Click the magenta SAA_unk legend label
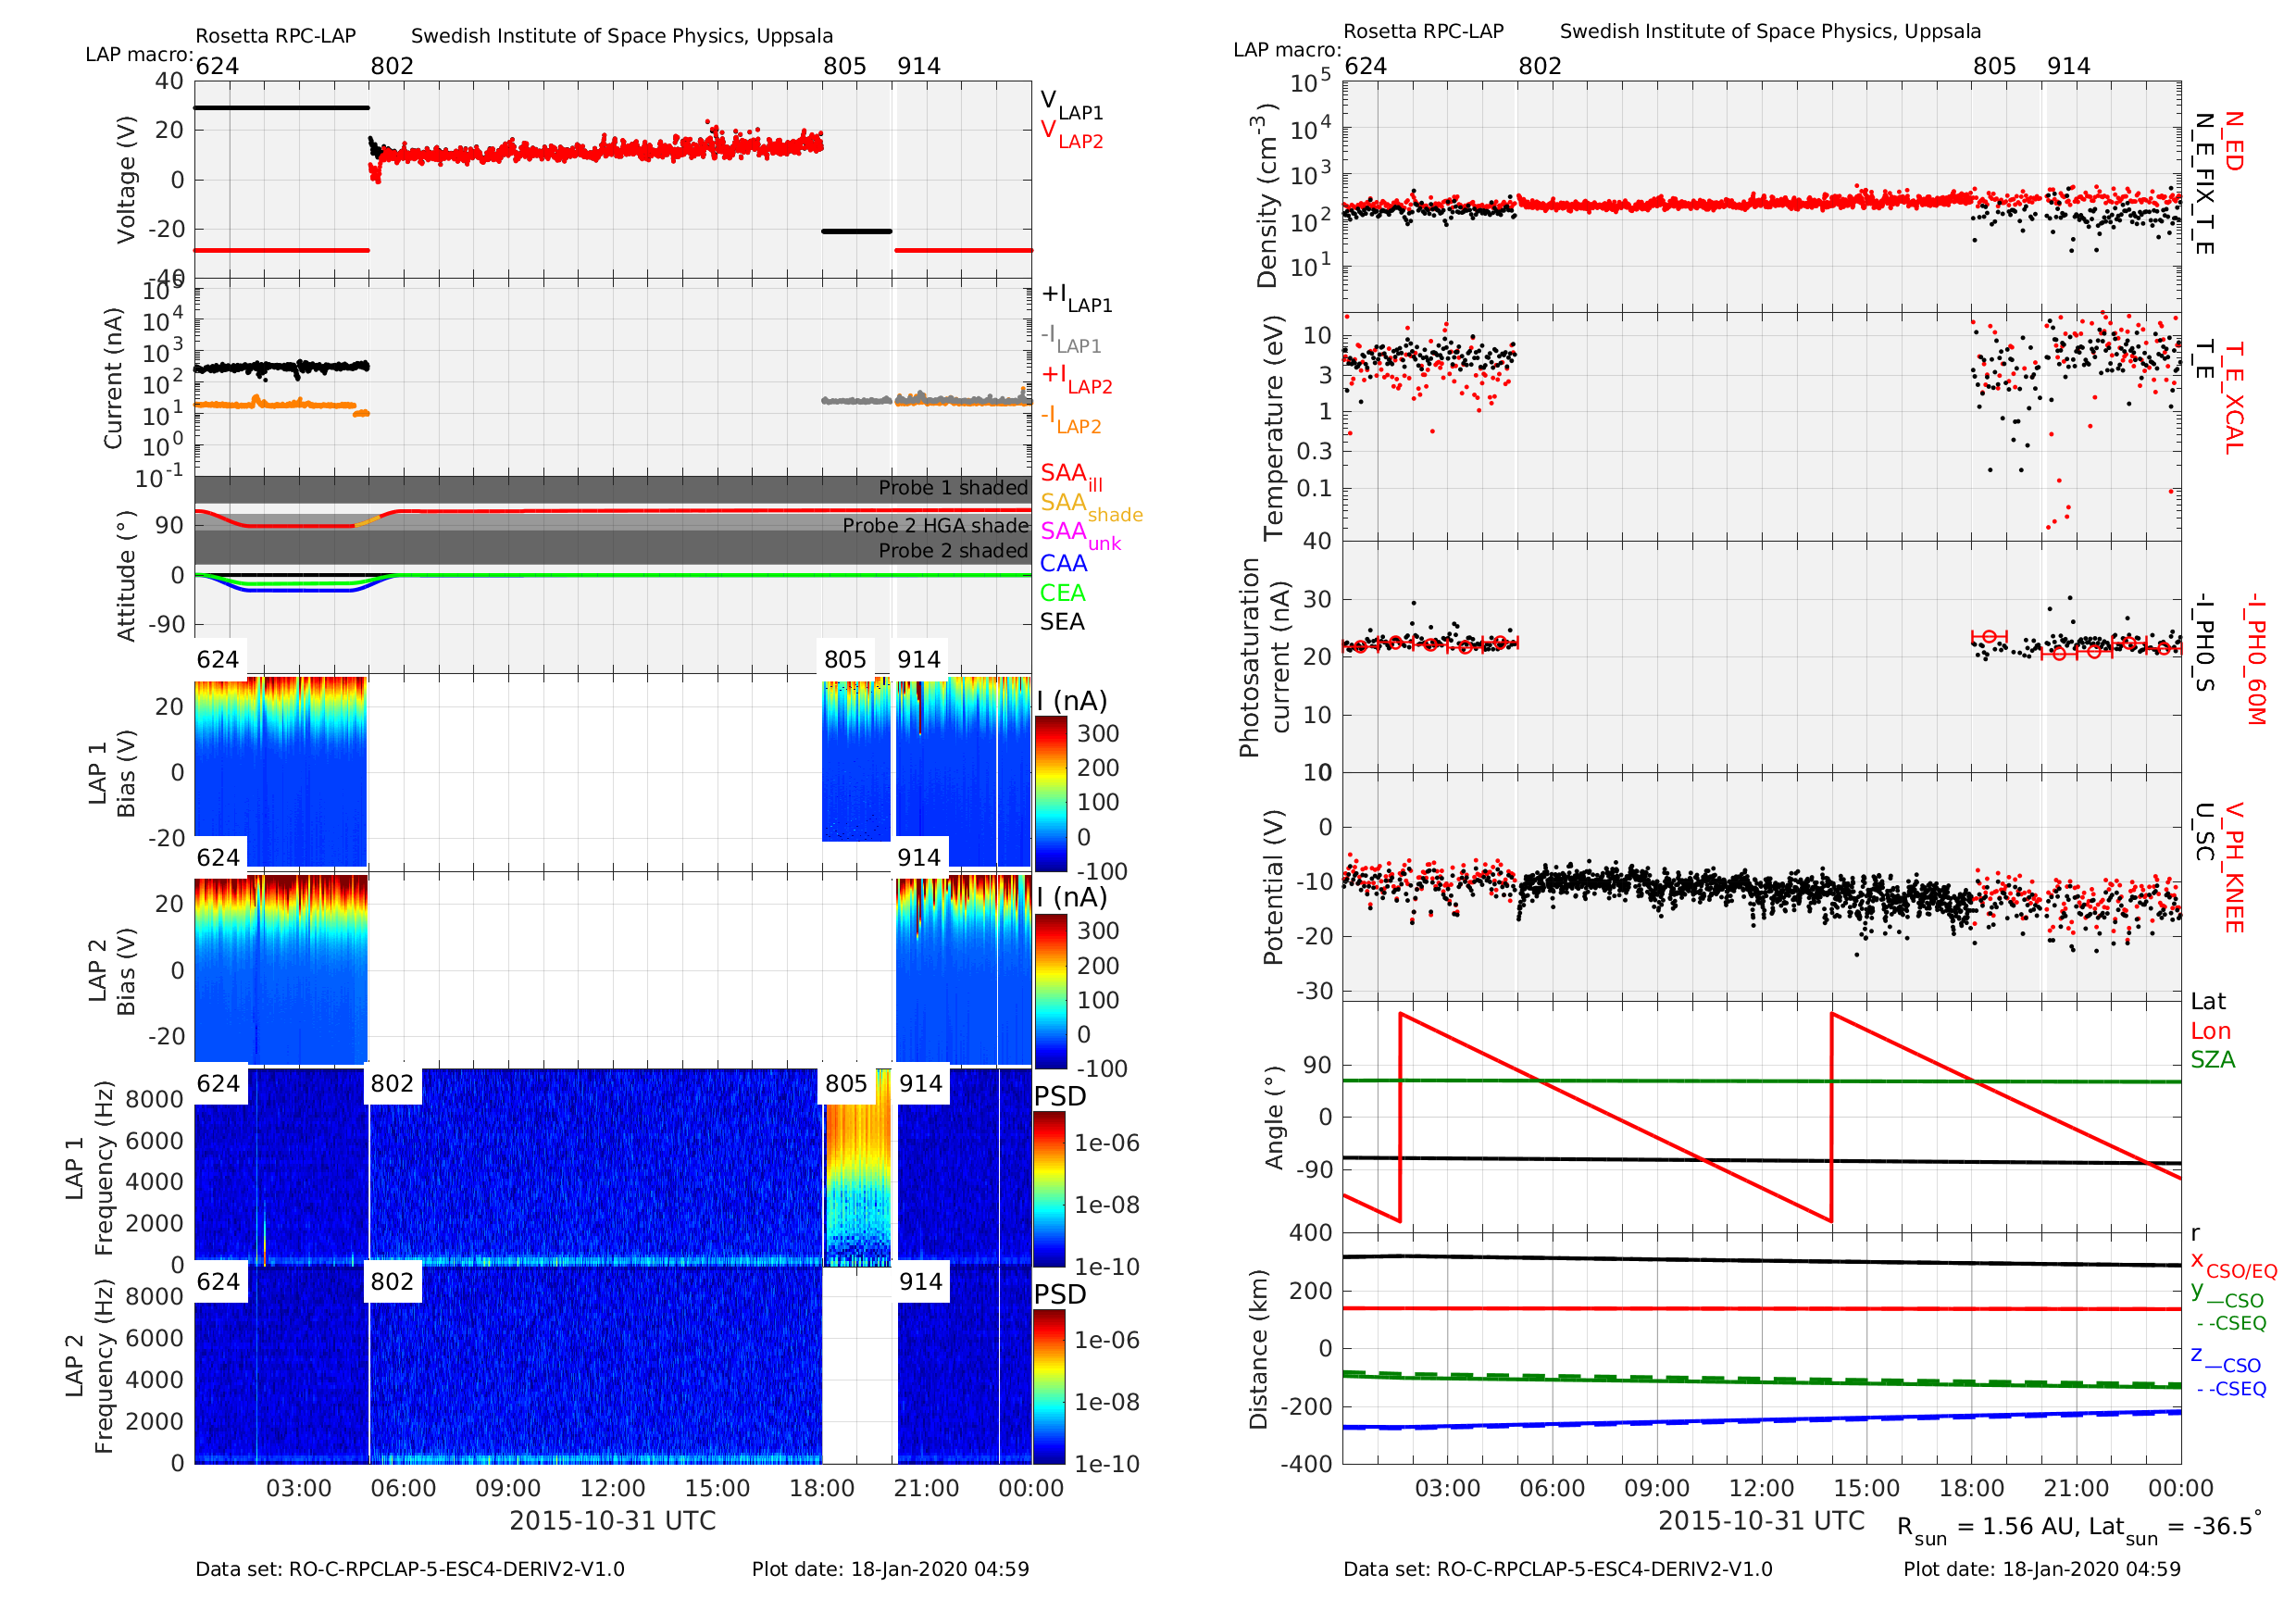 (x=1080, y=535)
